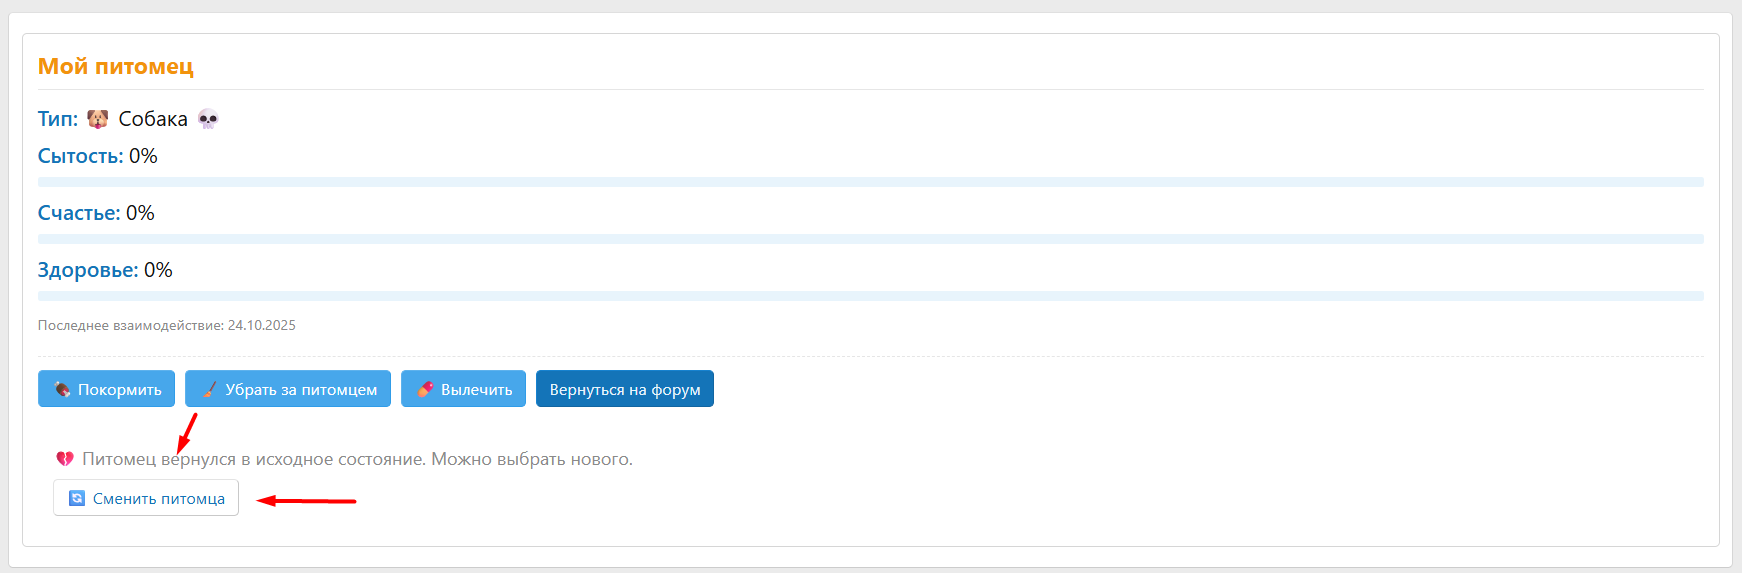Click the Счастье progress bar
1742x573 pixels.
[x=870, y=239]
